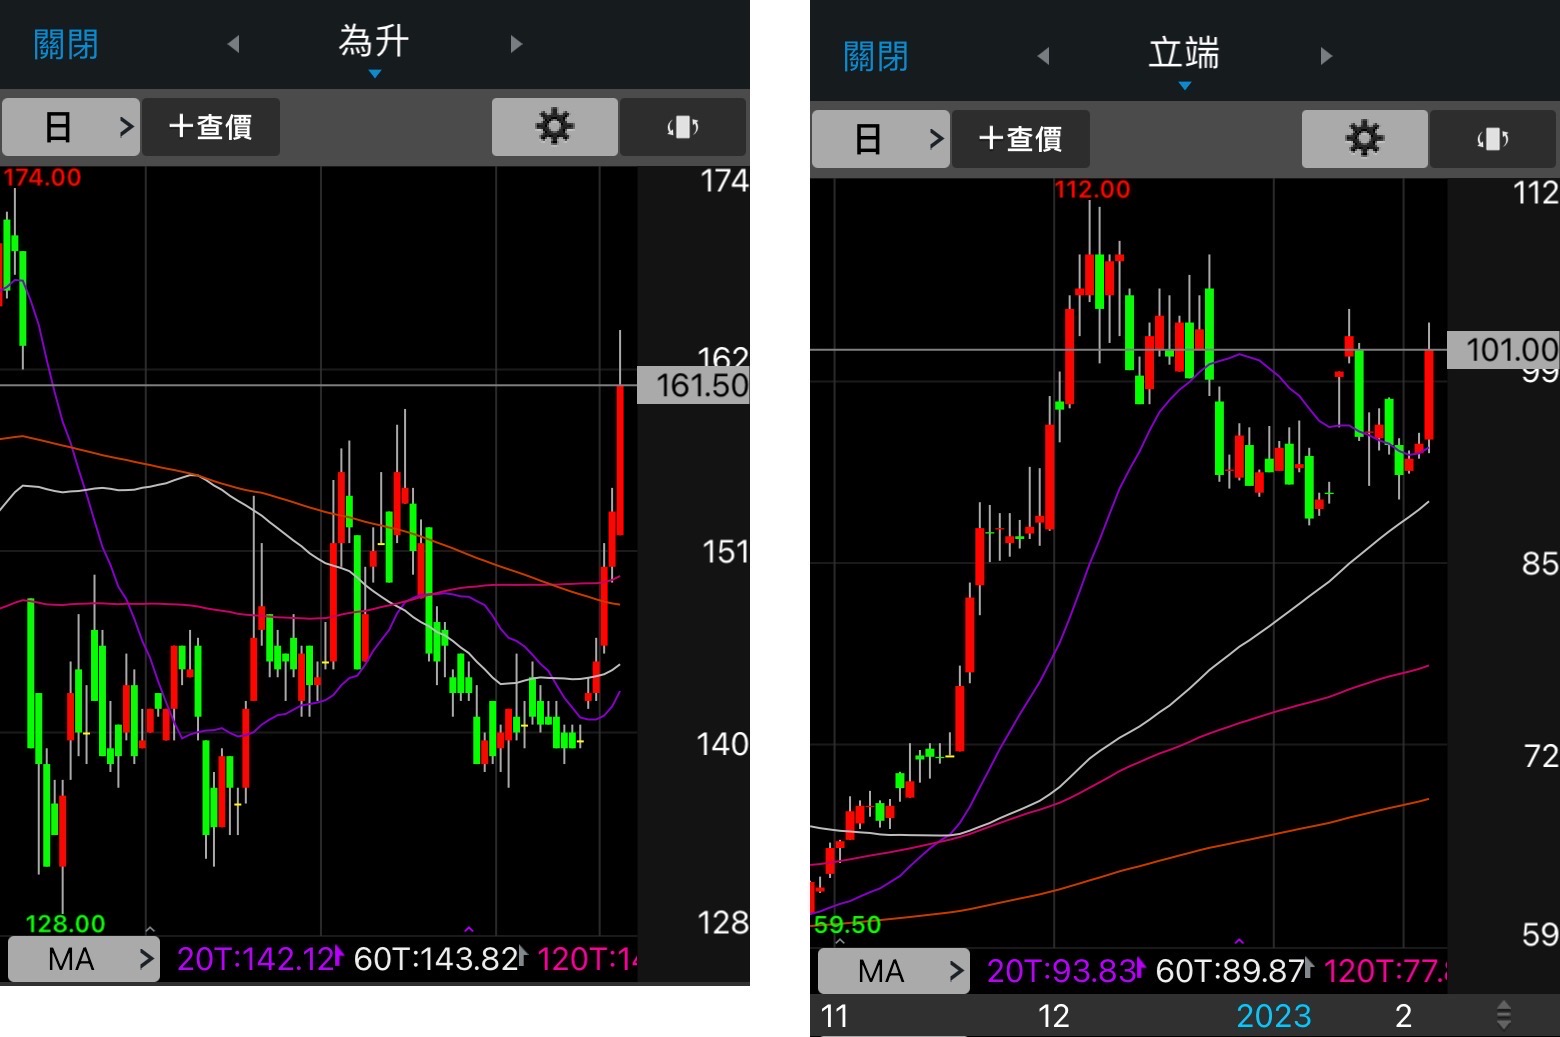This screenshot has width=1560, height=1037.
Task: Close the 立端 chart via 關閉
Action: pos(876,56)
